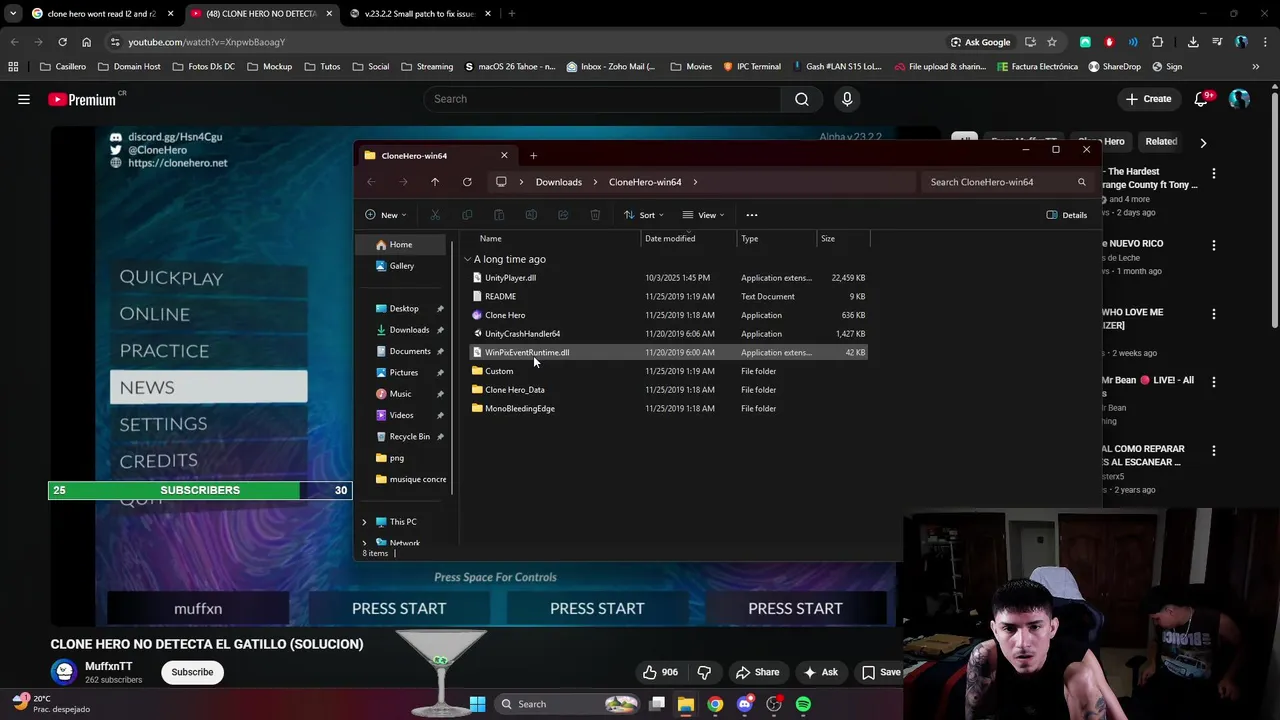Bookmark this page with the star icon
1280x720 pixels.
[x=1052, y=42]
